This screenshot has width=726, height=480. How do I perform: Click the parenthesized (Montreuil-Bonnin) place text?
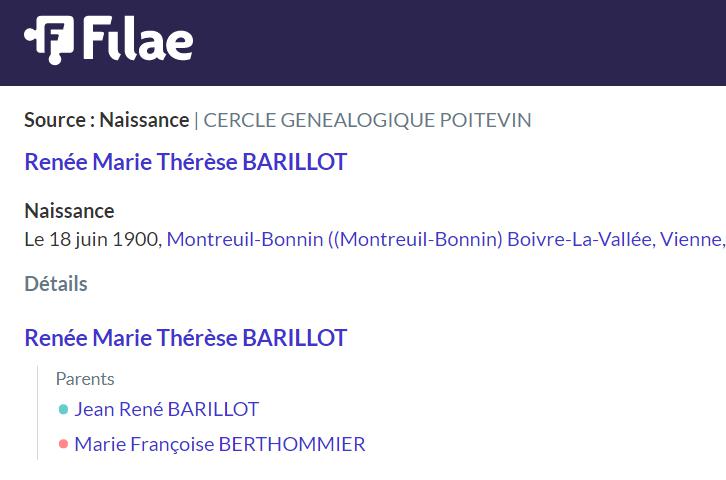(419, 239)
